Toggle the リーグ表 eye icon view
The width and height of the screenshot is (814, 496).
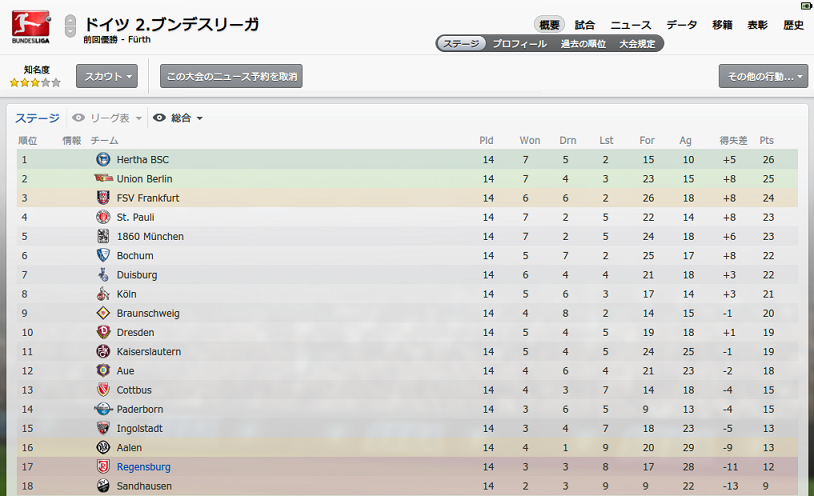tap(78, 118)
